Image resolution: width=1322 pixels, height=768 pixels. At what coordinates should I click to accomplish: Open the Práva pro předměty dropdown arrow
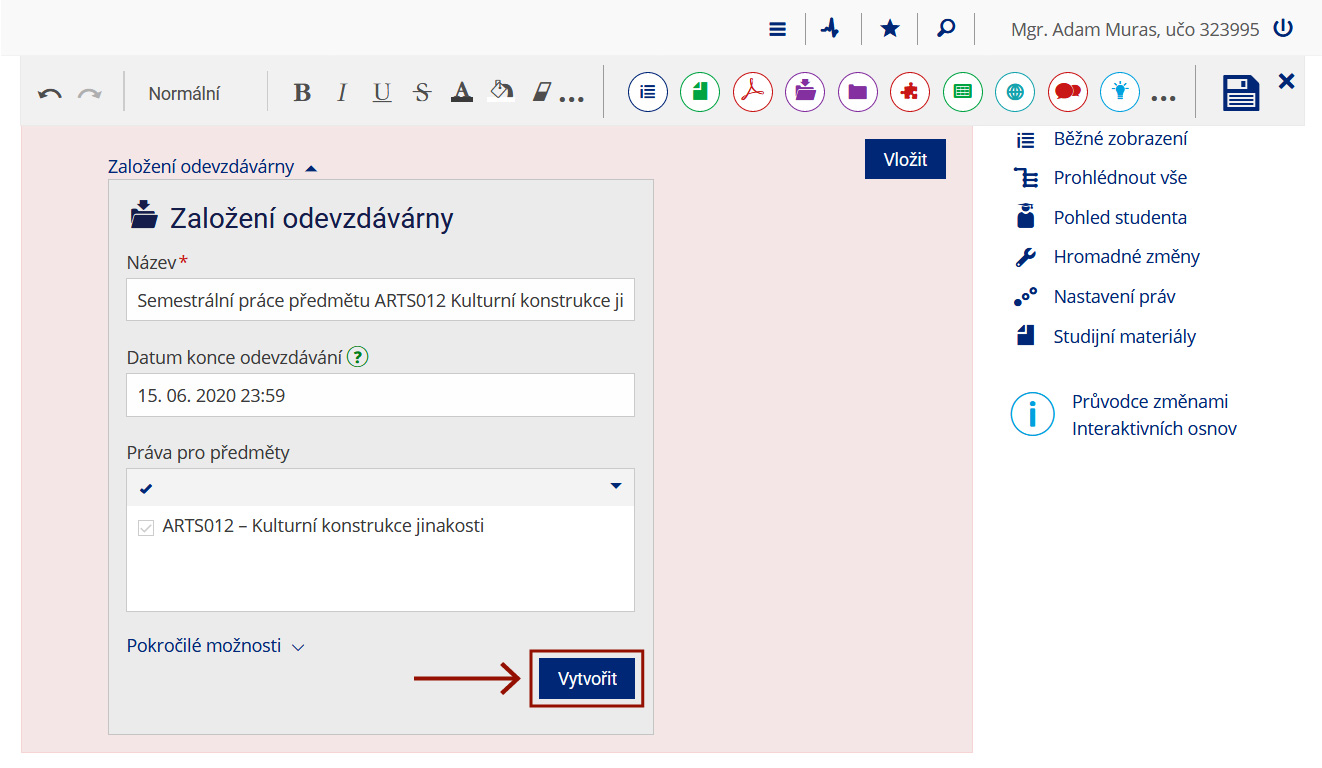point(616,486)
